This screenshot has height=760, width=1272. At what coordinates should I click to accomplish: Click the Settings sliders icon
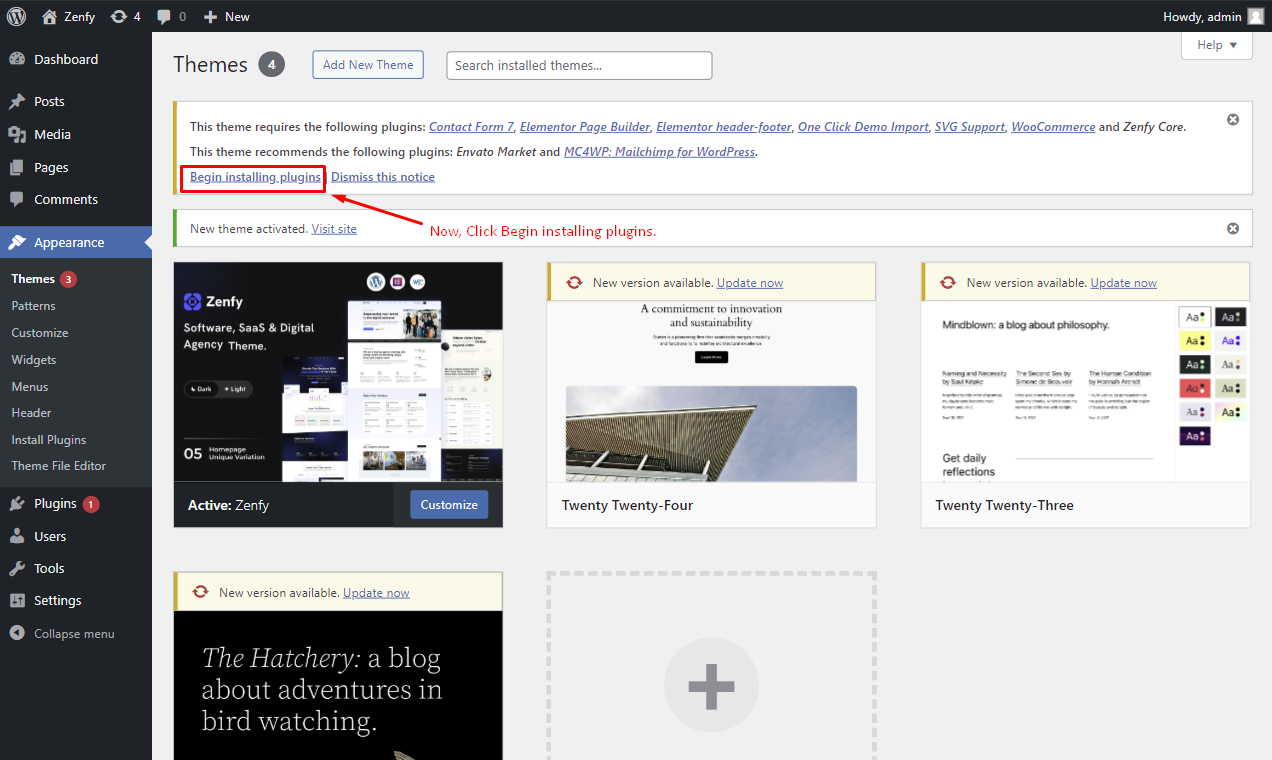(17, 600)
